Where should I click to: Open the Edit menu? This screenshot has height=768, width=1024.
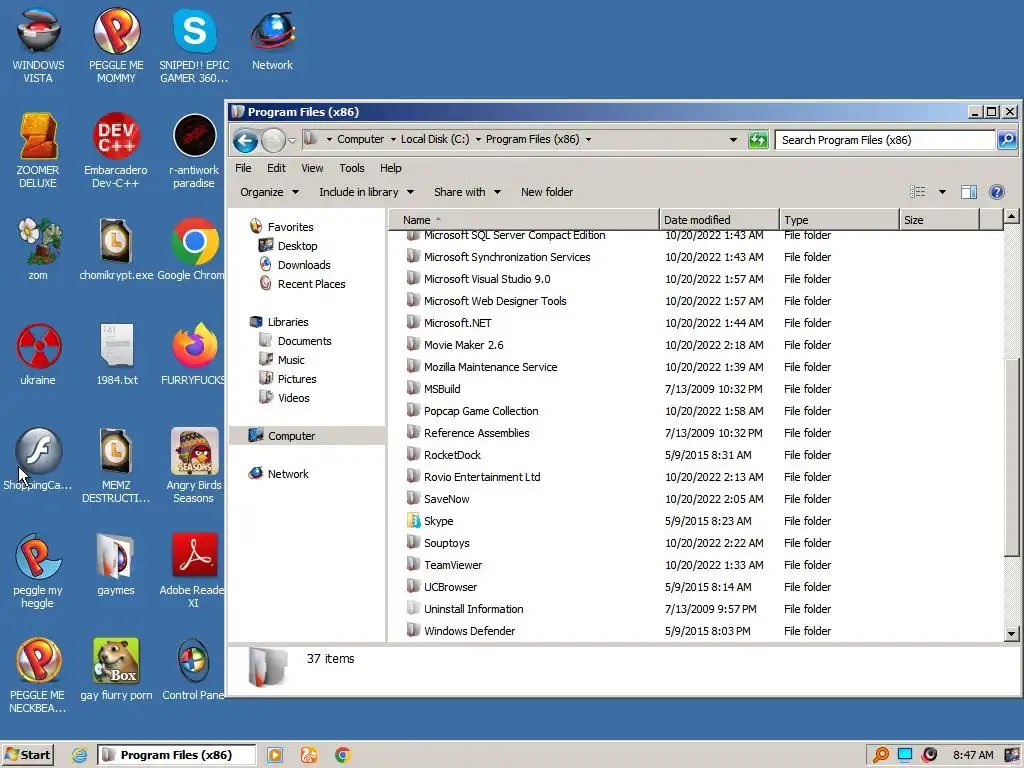click(276, 168)
